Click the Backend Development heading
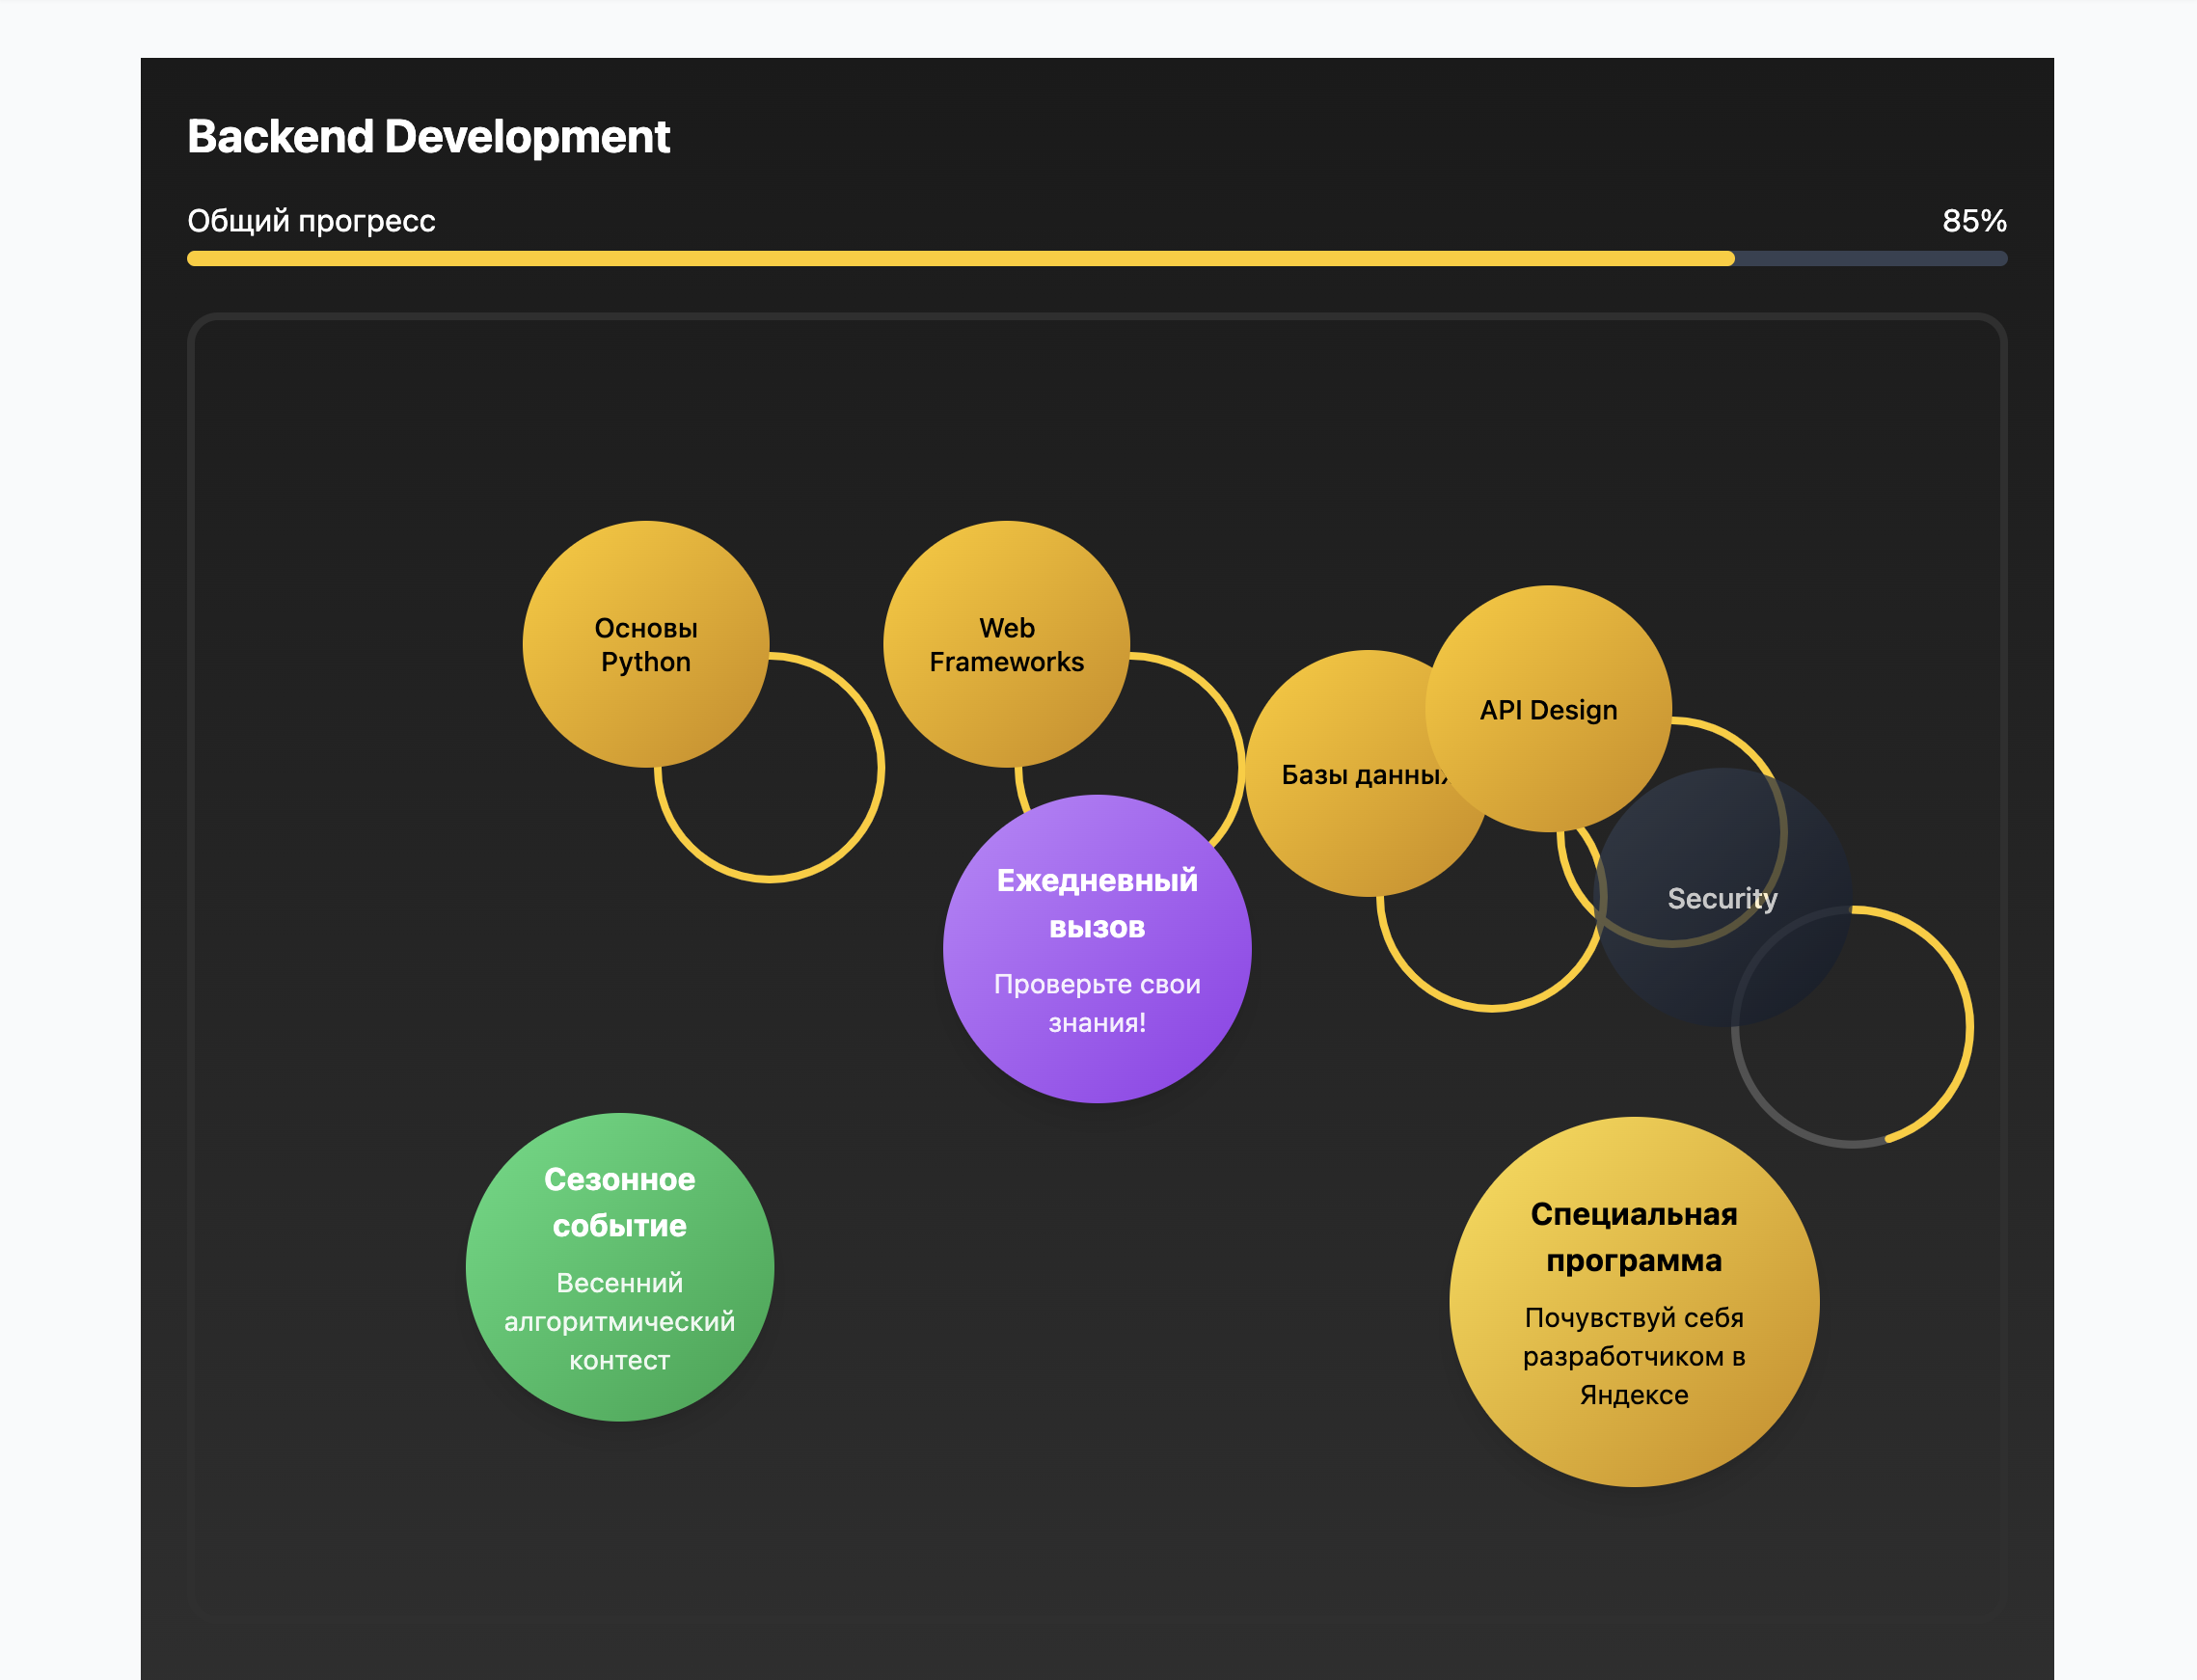 tap(428, 137)
